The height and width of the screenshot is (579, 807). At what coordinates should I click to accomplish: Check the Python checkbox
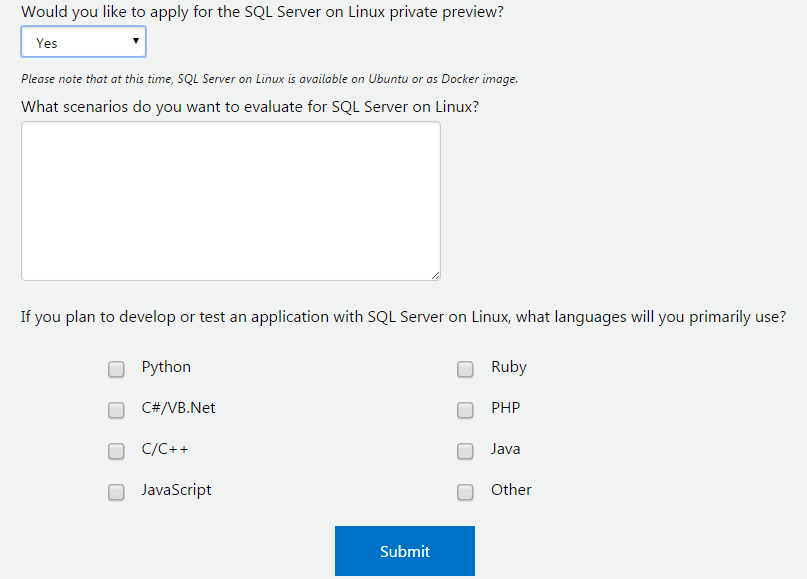[x=116, y=369]
